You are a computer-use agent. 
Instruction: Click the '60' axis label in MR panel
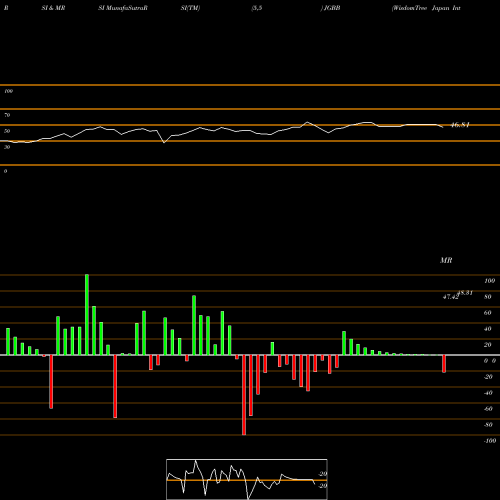(x=488, y=313)
